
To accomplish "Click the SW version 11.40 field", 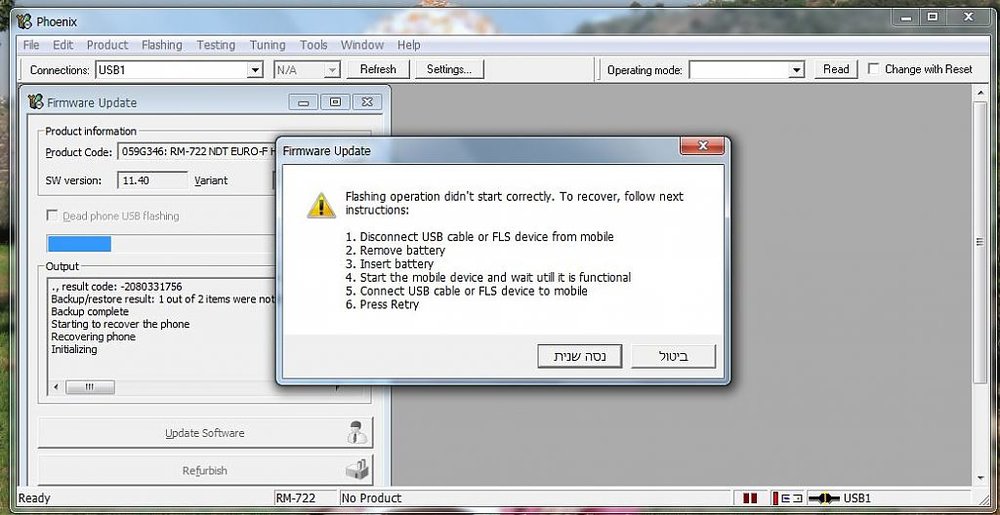I will point(152,180).
